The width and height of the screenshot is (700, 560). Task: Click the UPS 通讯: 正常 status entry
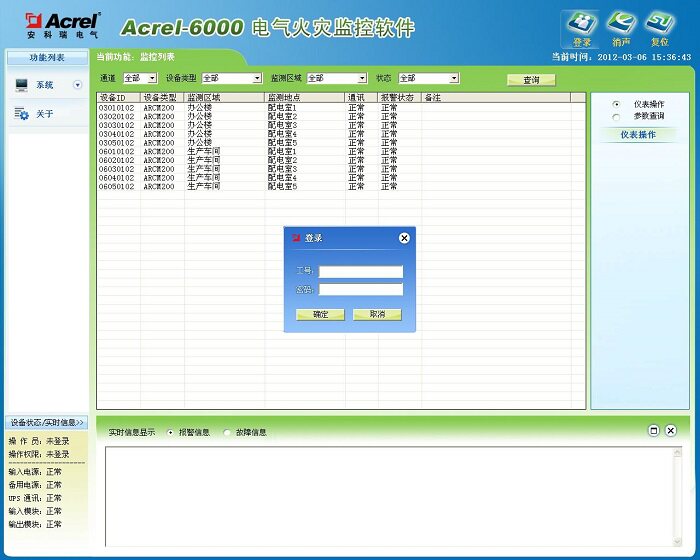pos(35,498)
